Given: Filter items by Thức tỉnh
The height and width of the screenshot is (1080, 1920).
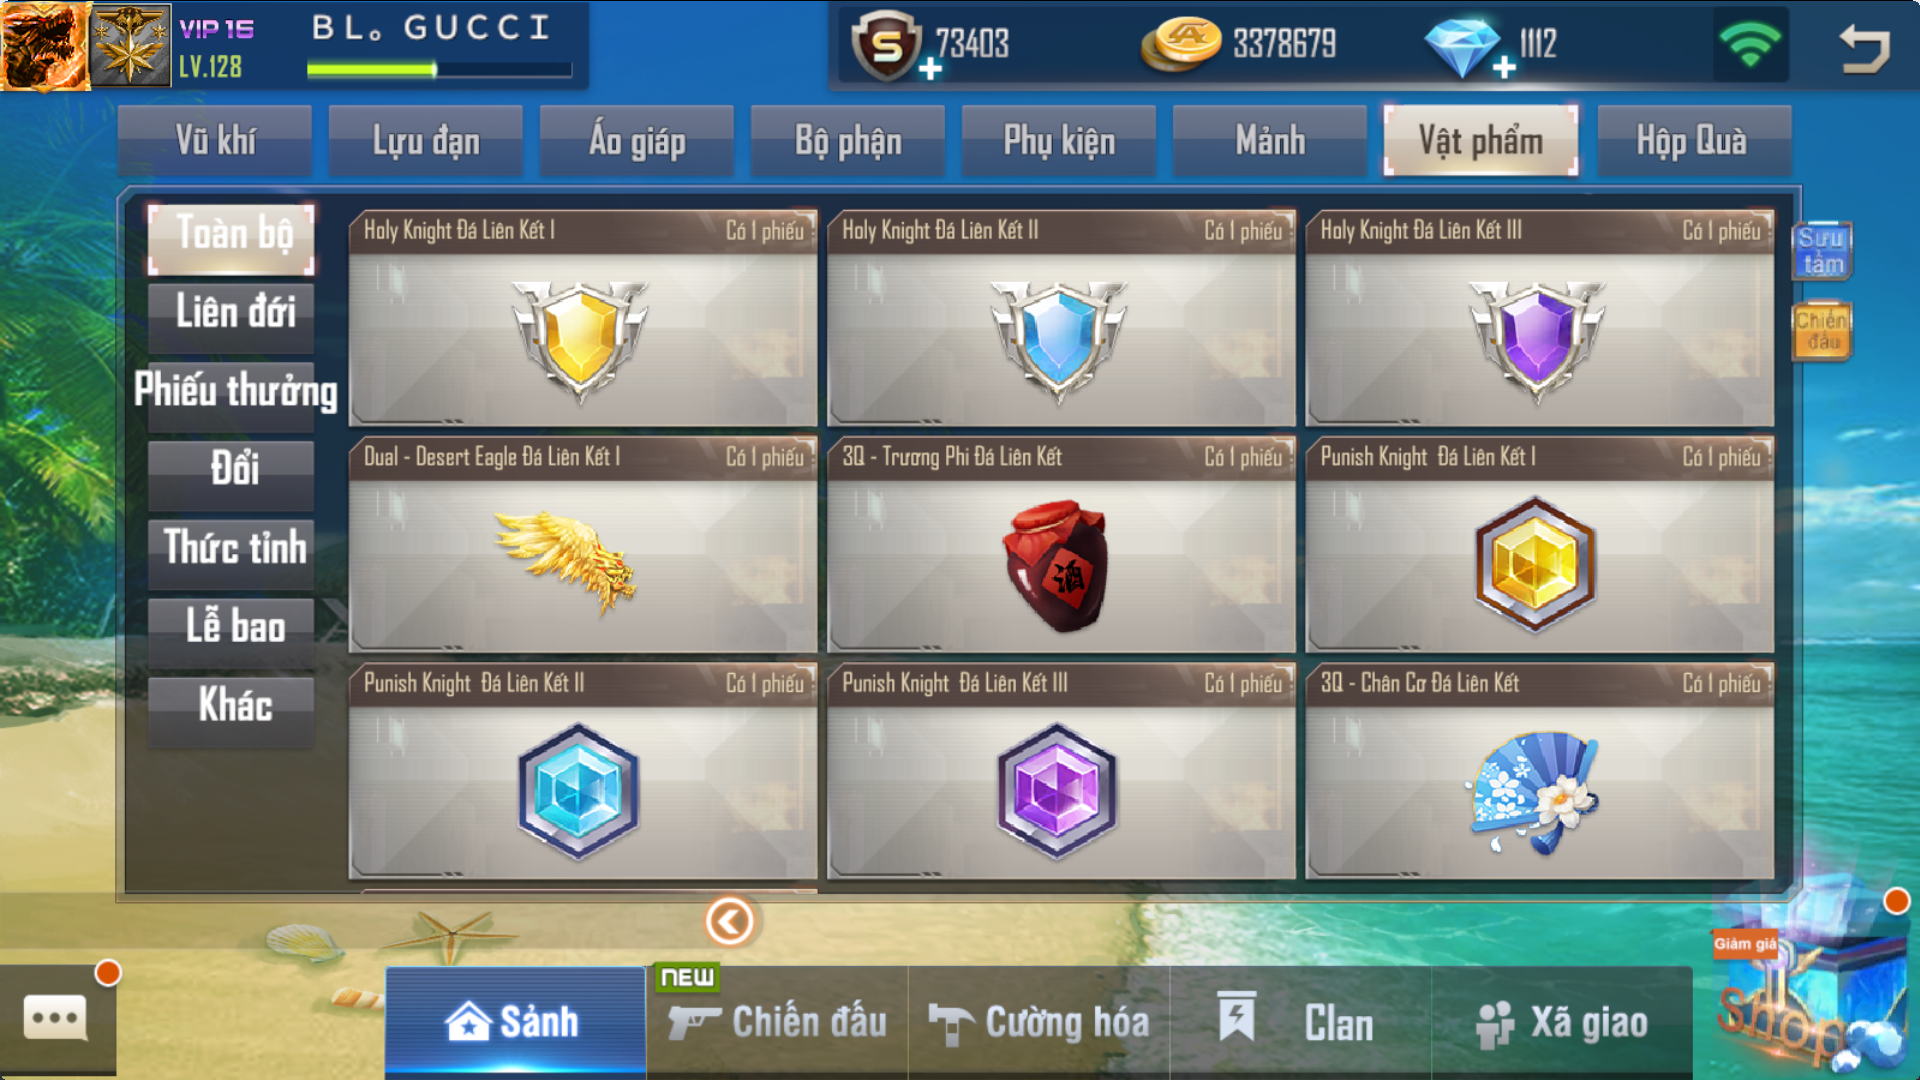Looking at the screenshot, I should click(x=232, y=548).
